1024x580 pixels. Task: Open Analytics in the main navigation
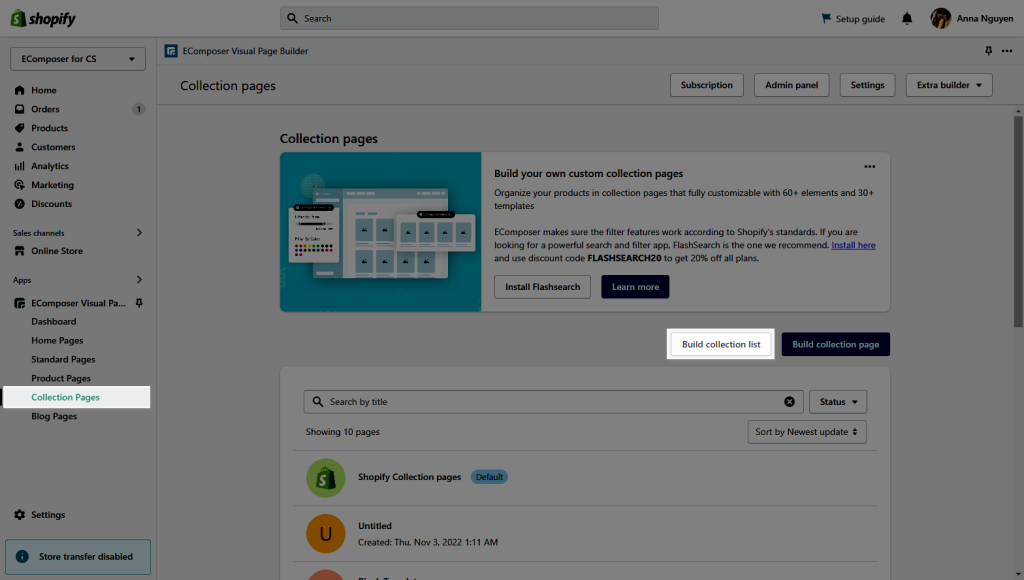(50, 166)
